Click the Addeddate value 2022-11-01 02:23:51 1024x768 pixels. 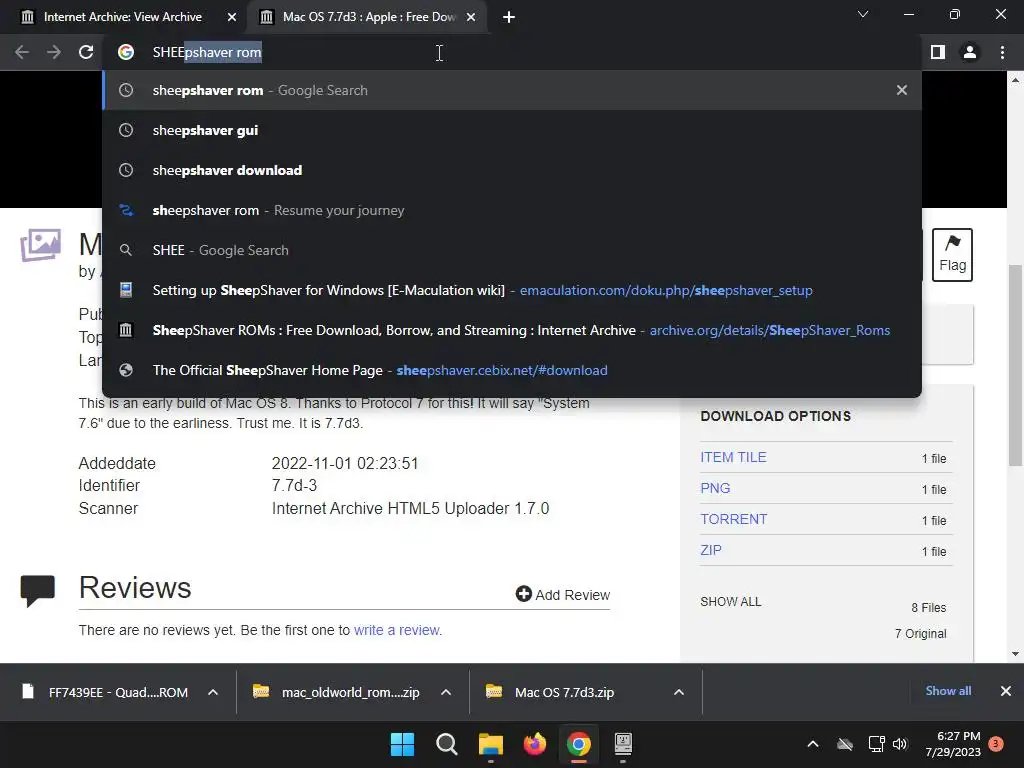[345, 463]
